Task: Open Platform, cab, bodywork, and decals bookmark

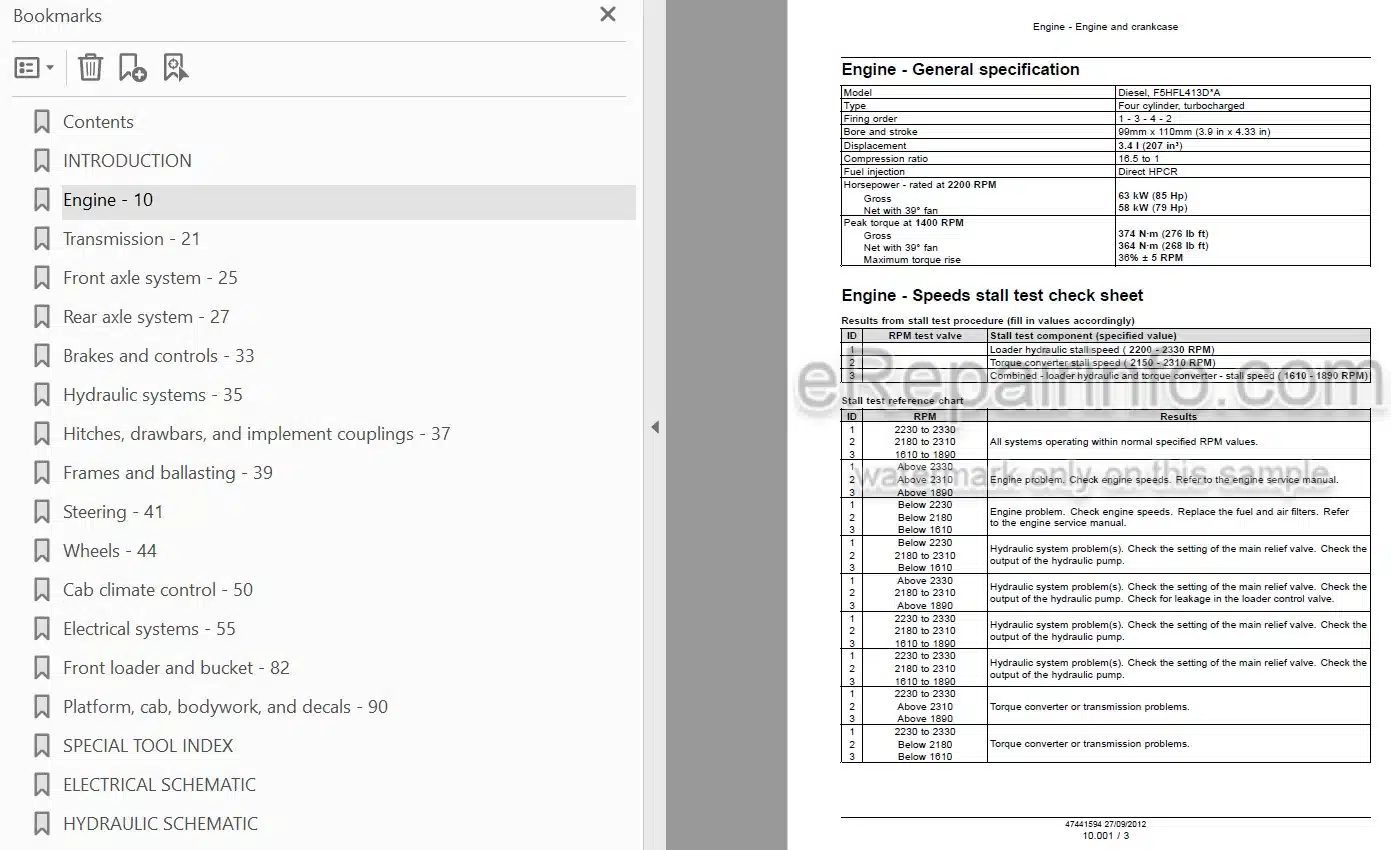Action: 225,707
